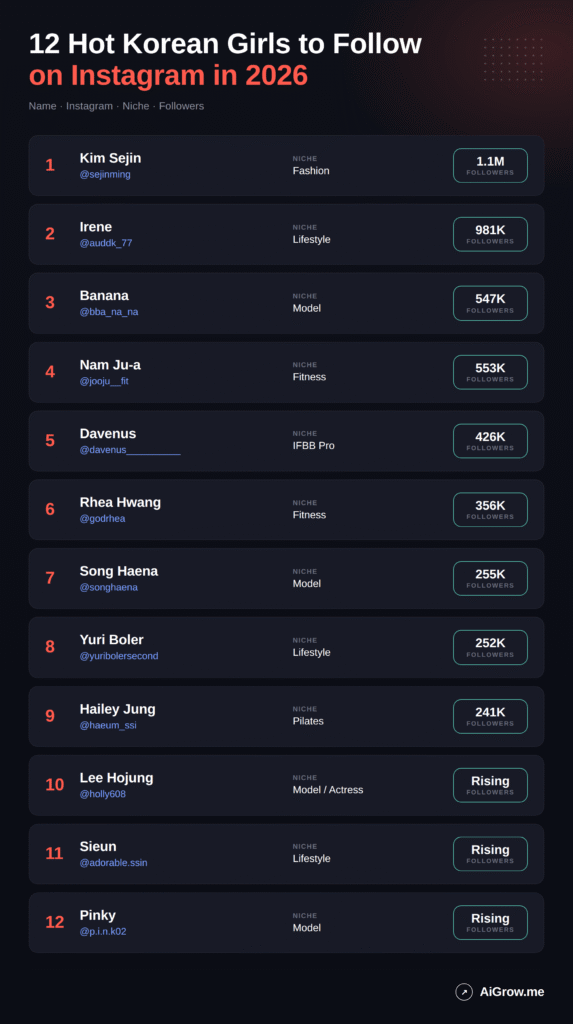Click the dotted grid decoration near title

point(514,59)
